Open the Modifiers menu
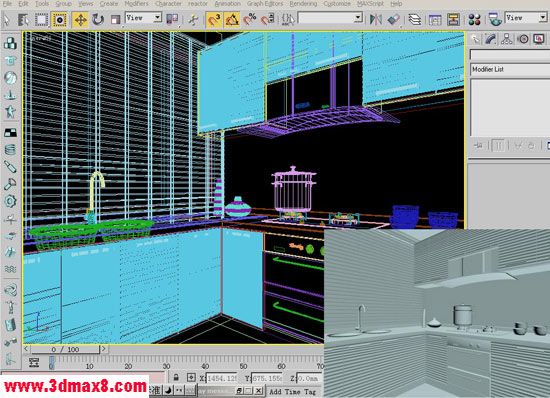This screenshot has width=550, height=398. coord(136,4)
